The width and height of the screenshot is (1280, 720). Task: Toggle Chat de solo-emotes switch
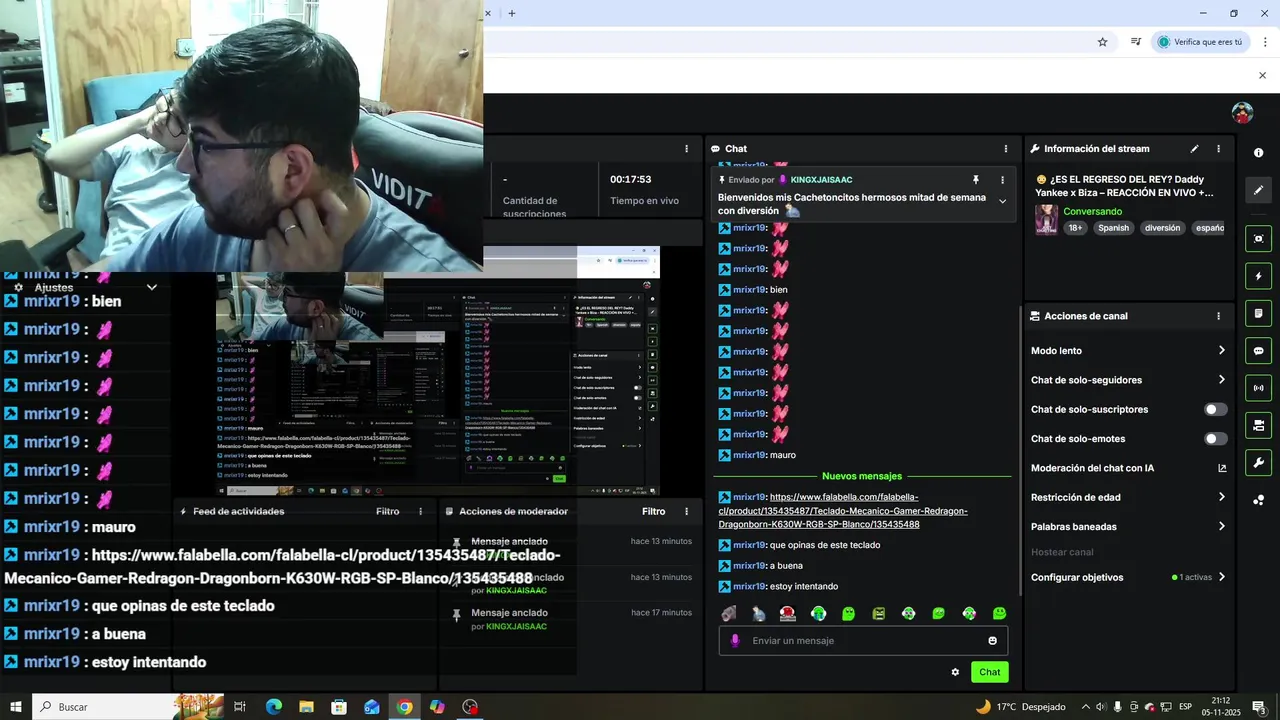[1215, 439]
